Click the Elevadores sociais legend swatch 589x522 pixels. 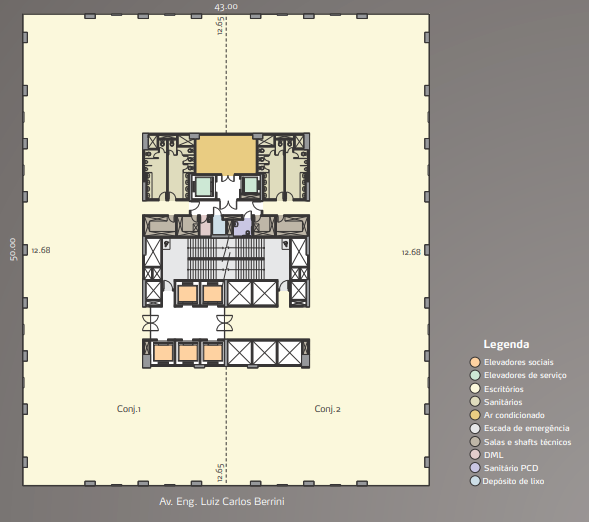[x=475, y=362]
